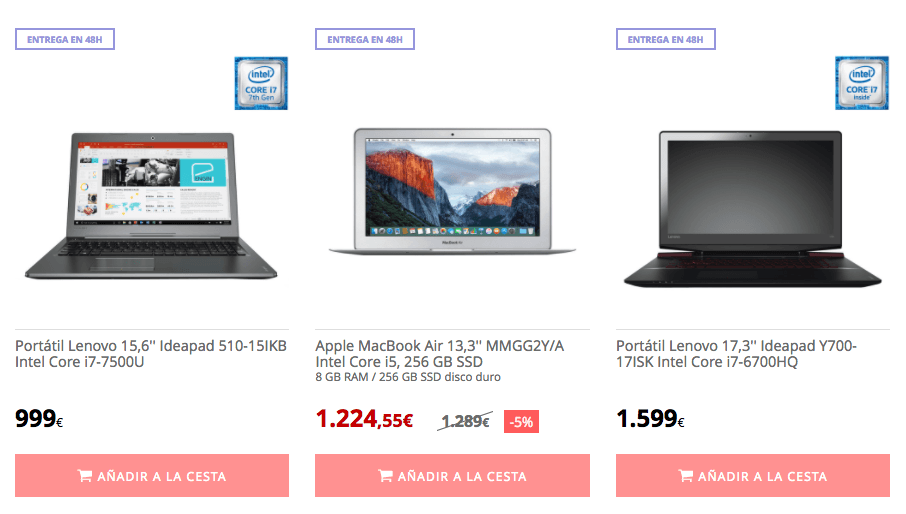Click the Intel Core i7 Inside badge
The height and width of the screenshot is (514, 906).
click(862, 83)
